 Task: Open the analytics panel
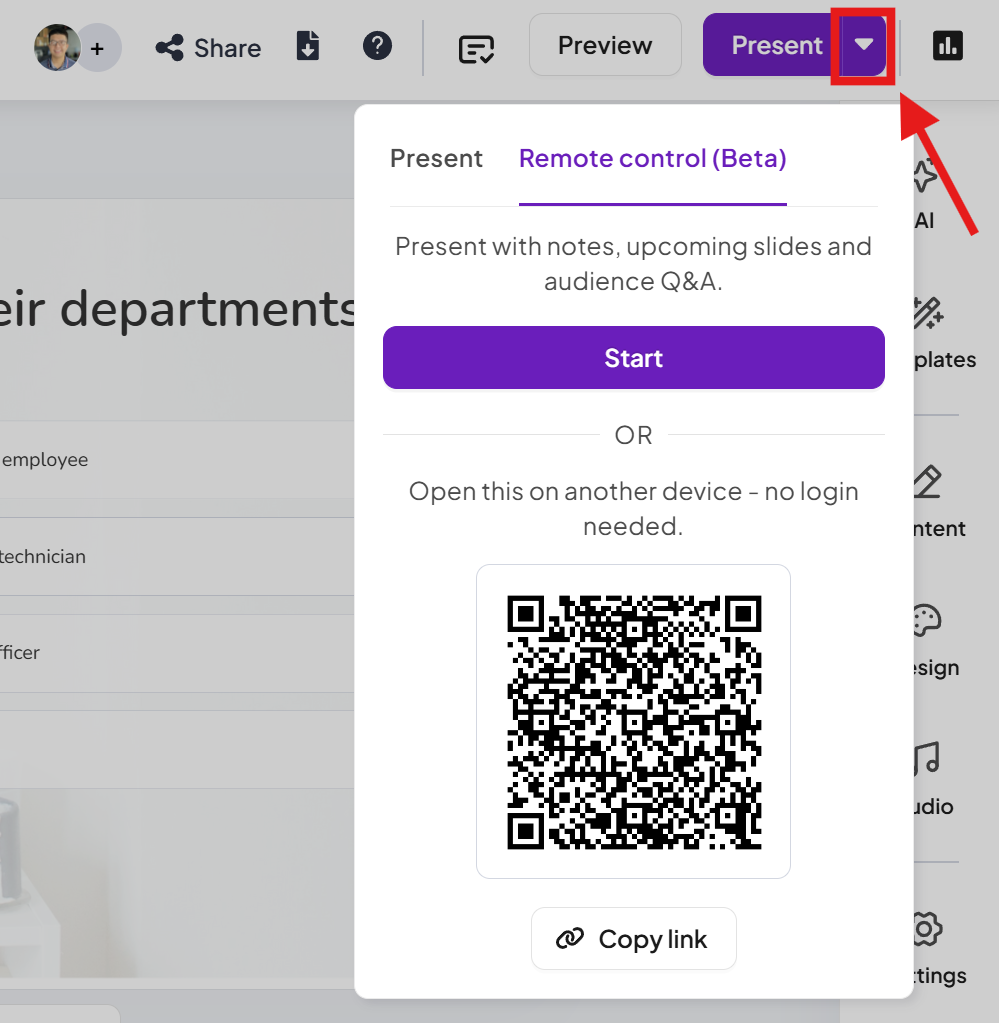click(x=947, y=45)
